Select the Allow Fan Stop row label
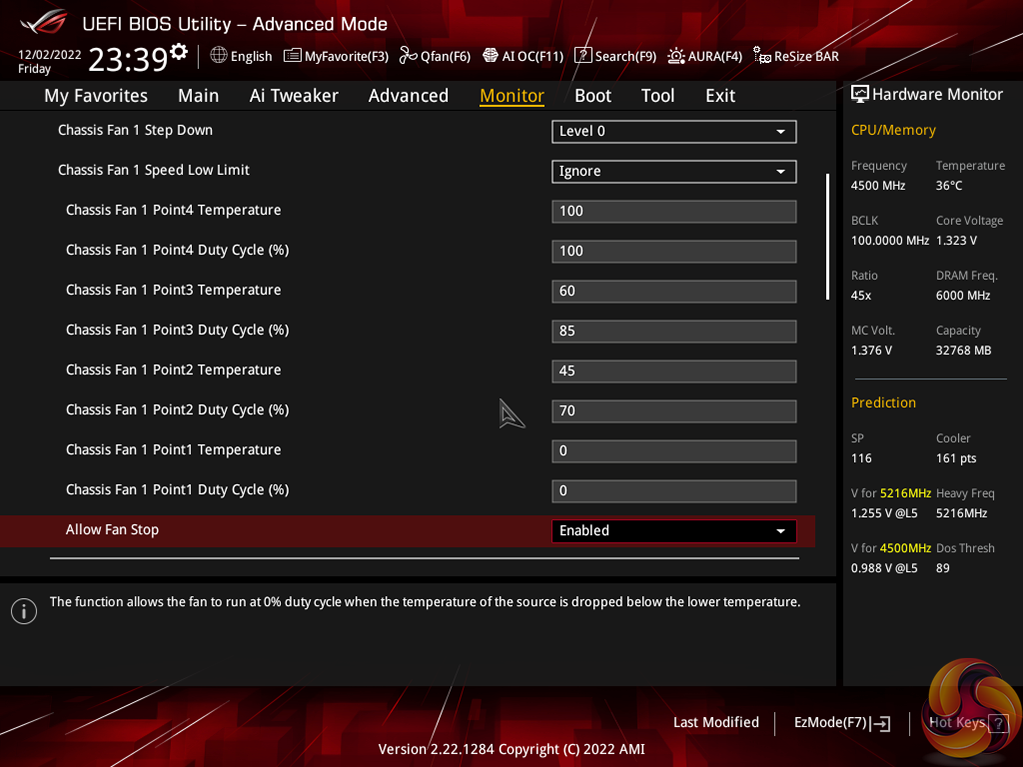1023x767 pixels. (x=112, y=530)
